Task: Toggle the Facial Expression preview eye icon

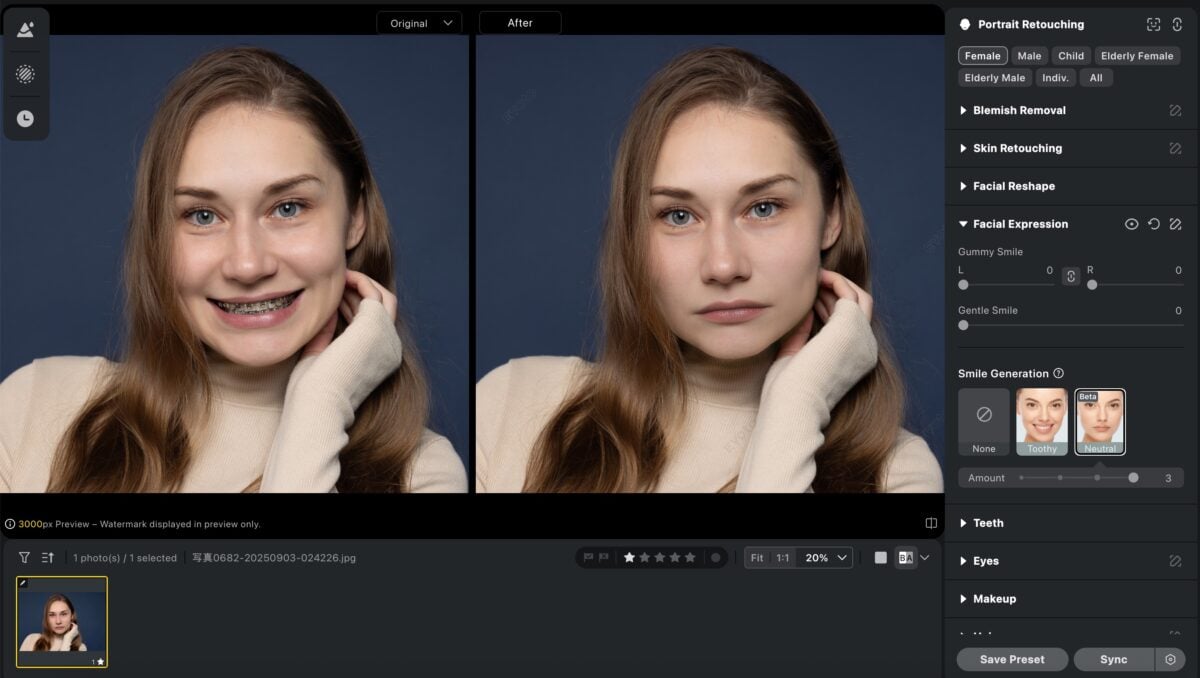Action: [1133, 223]
